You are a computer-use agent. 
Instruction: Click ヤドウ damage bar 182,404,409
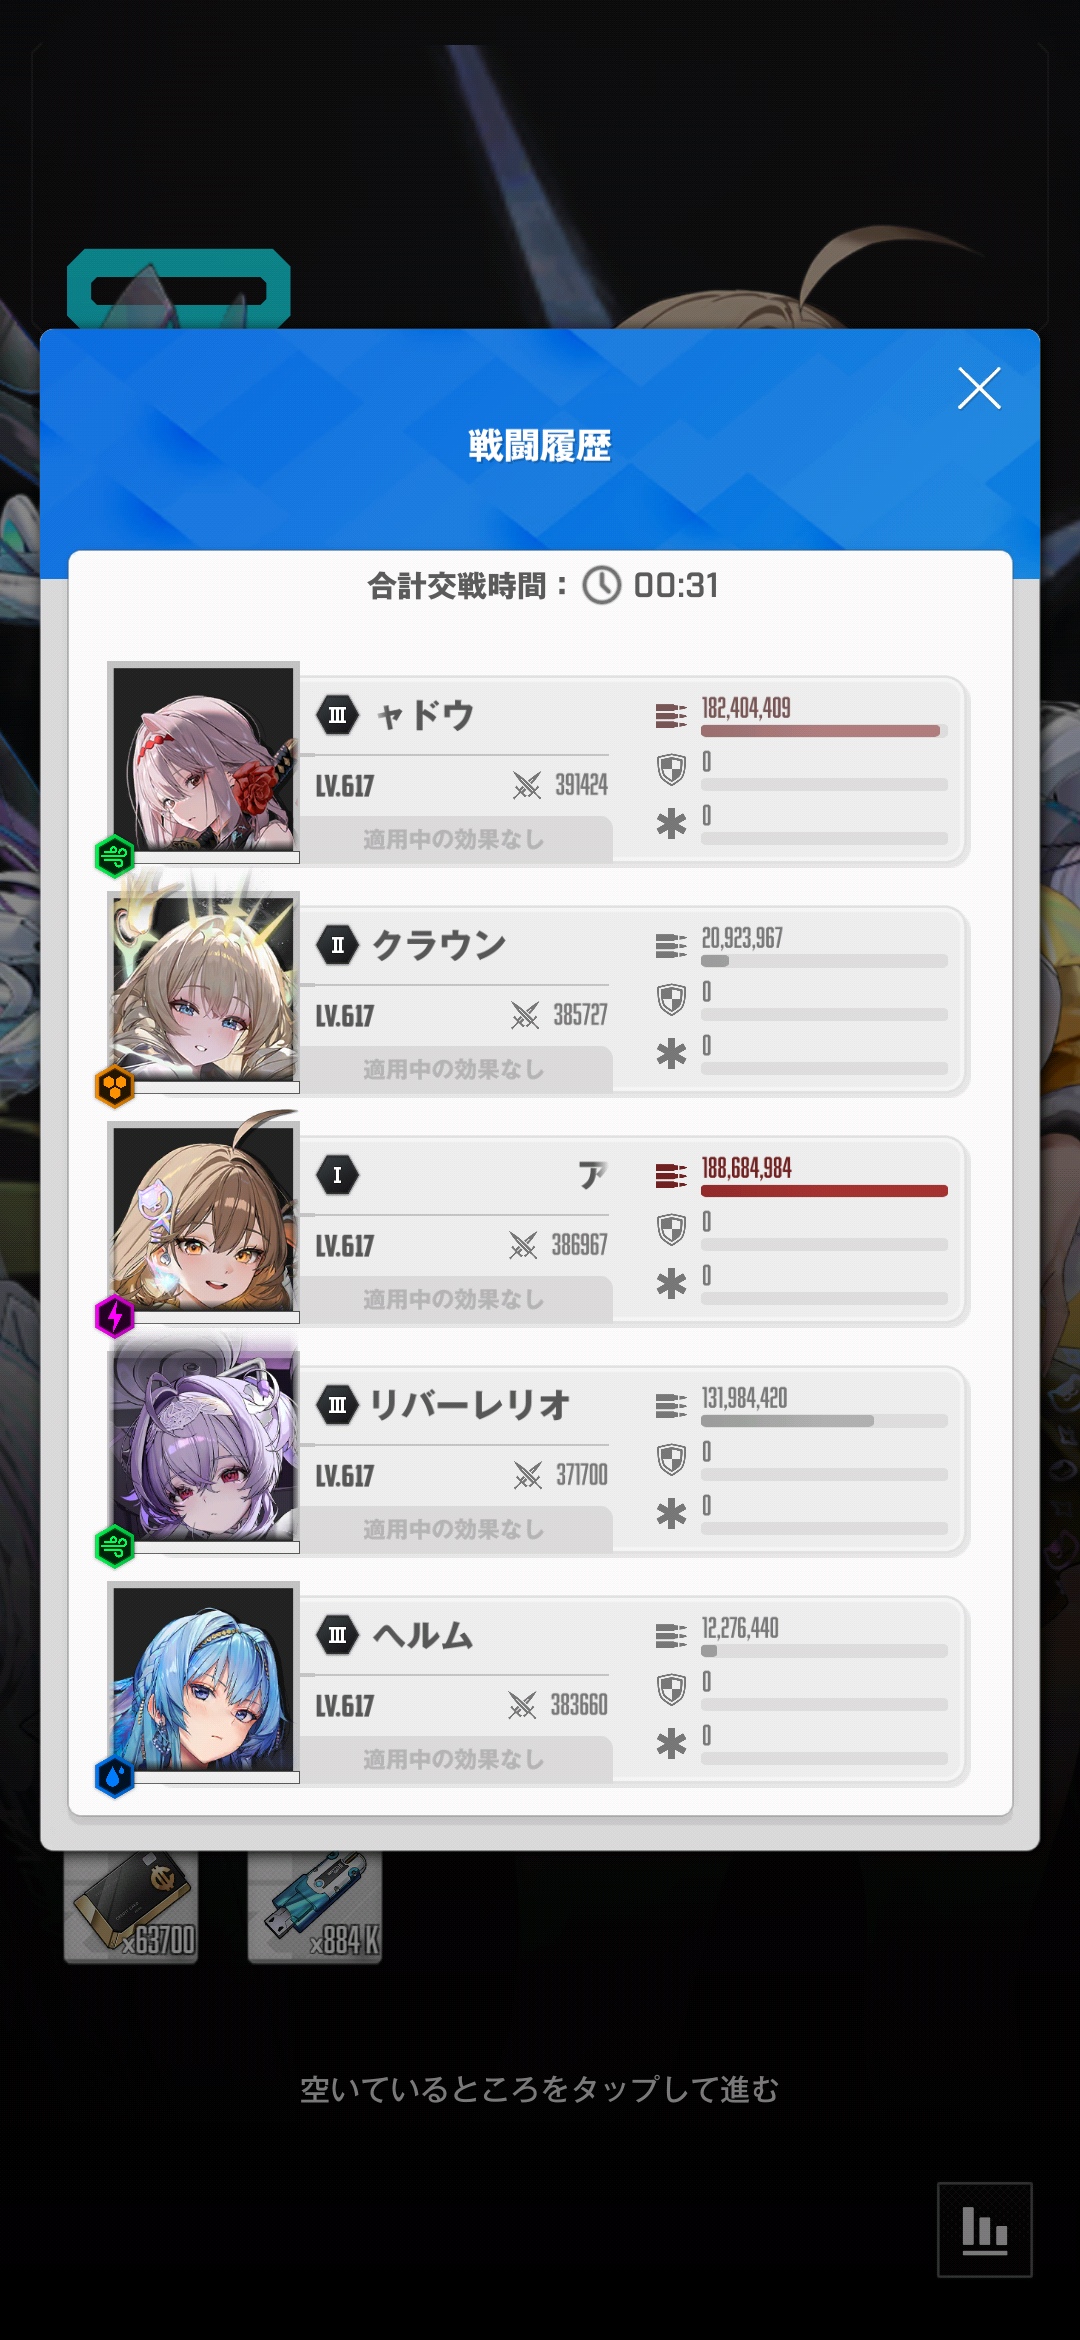[x=824, y=731]
